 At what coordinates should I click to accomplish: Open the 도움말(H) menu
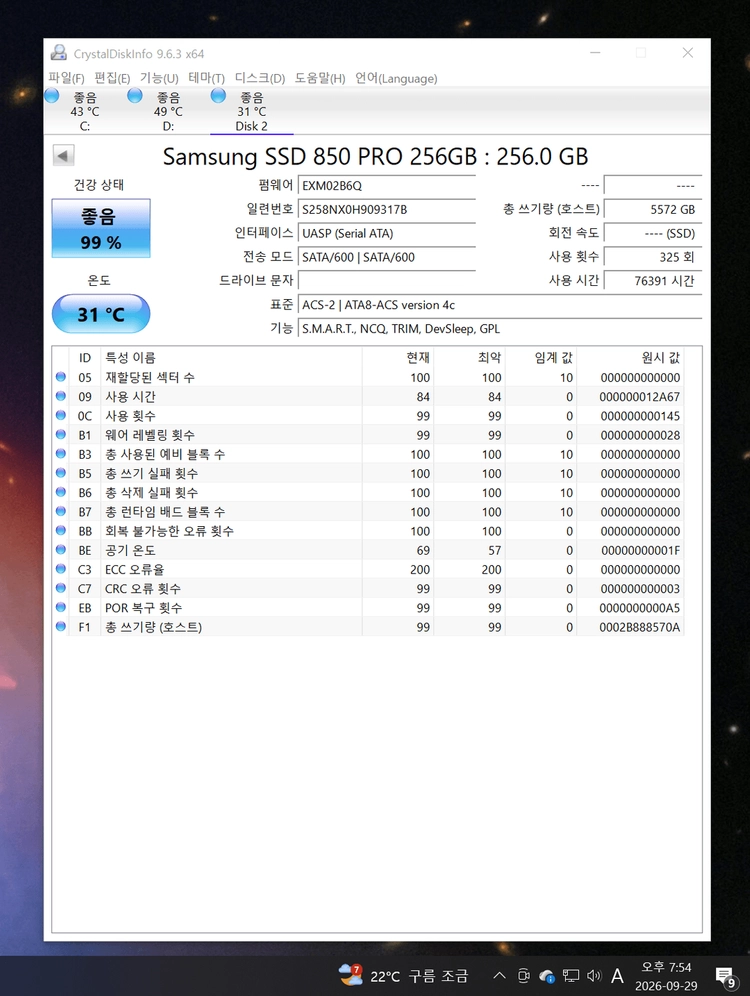(320, 78)
